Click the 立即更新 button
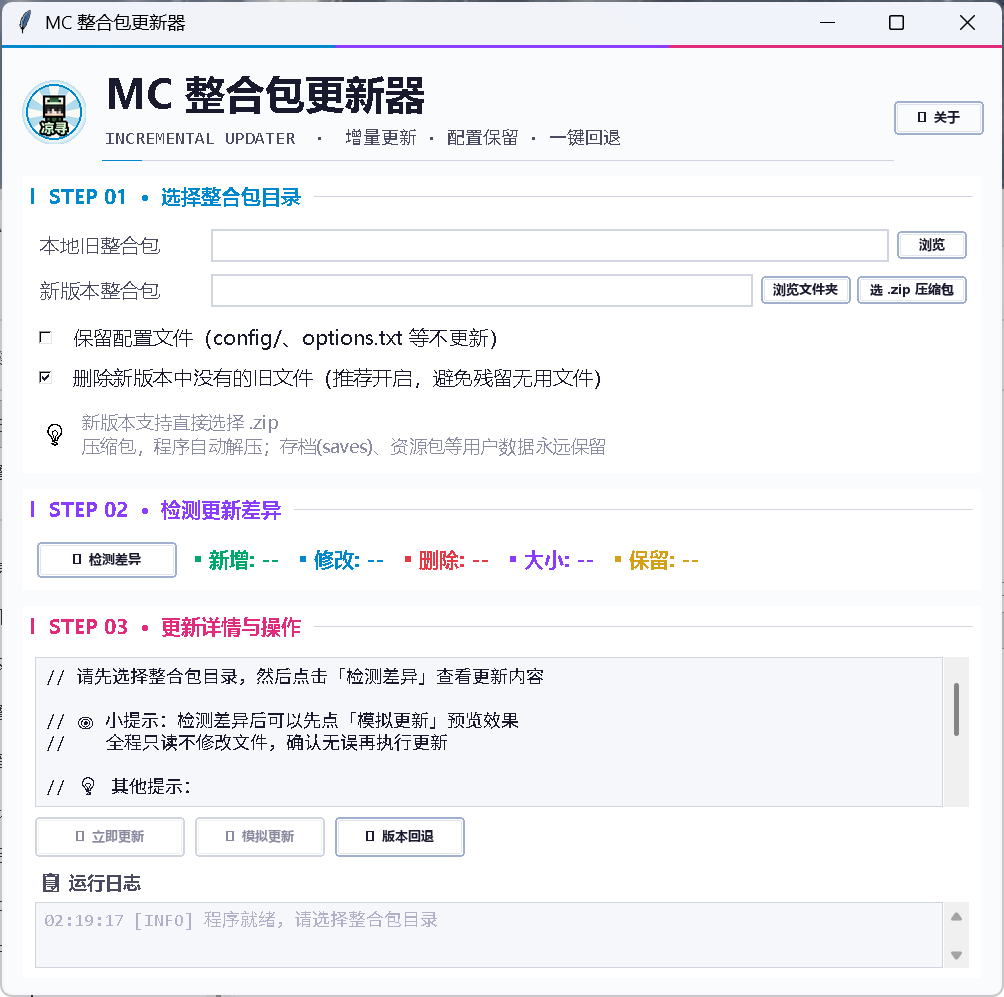The image size is (1004, 997). 110,837
